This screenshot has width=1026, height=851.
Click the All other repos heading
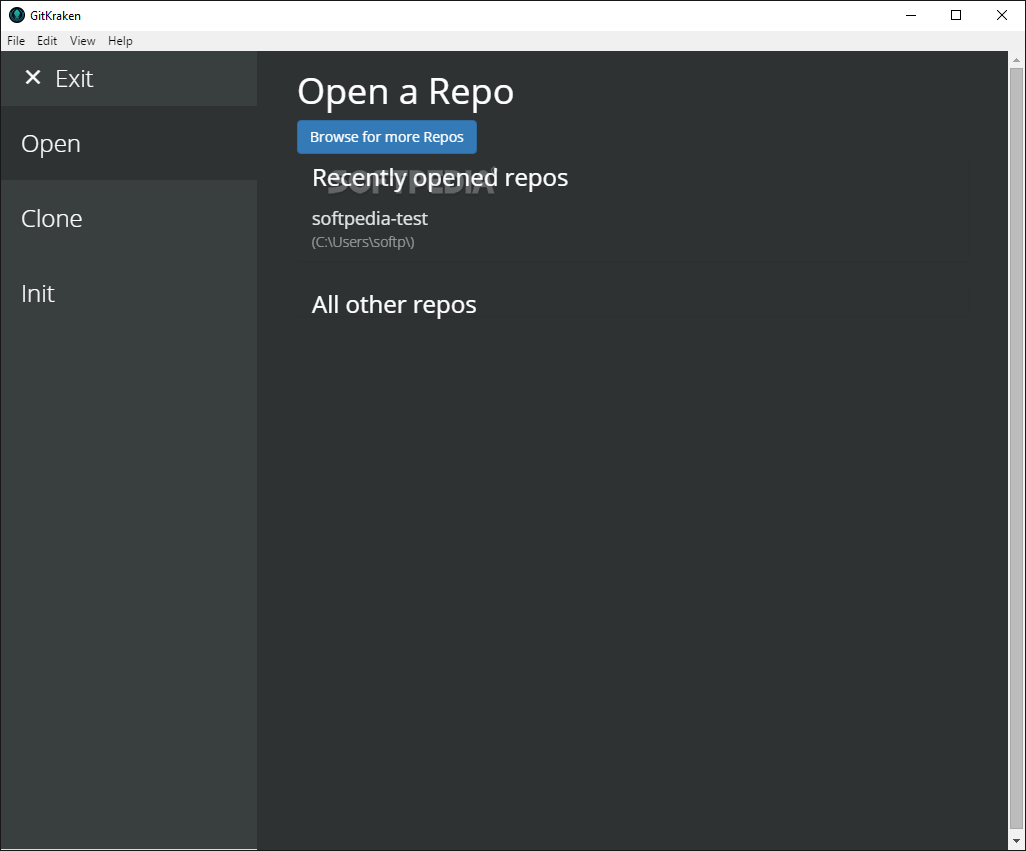click(394, 305)
